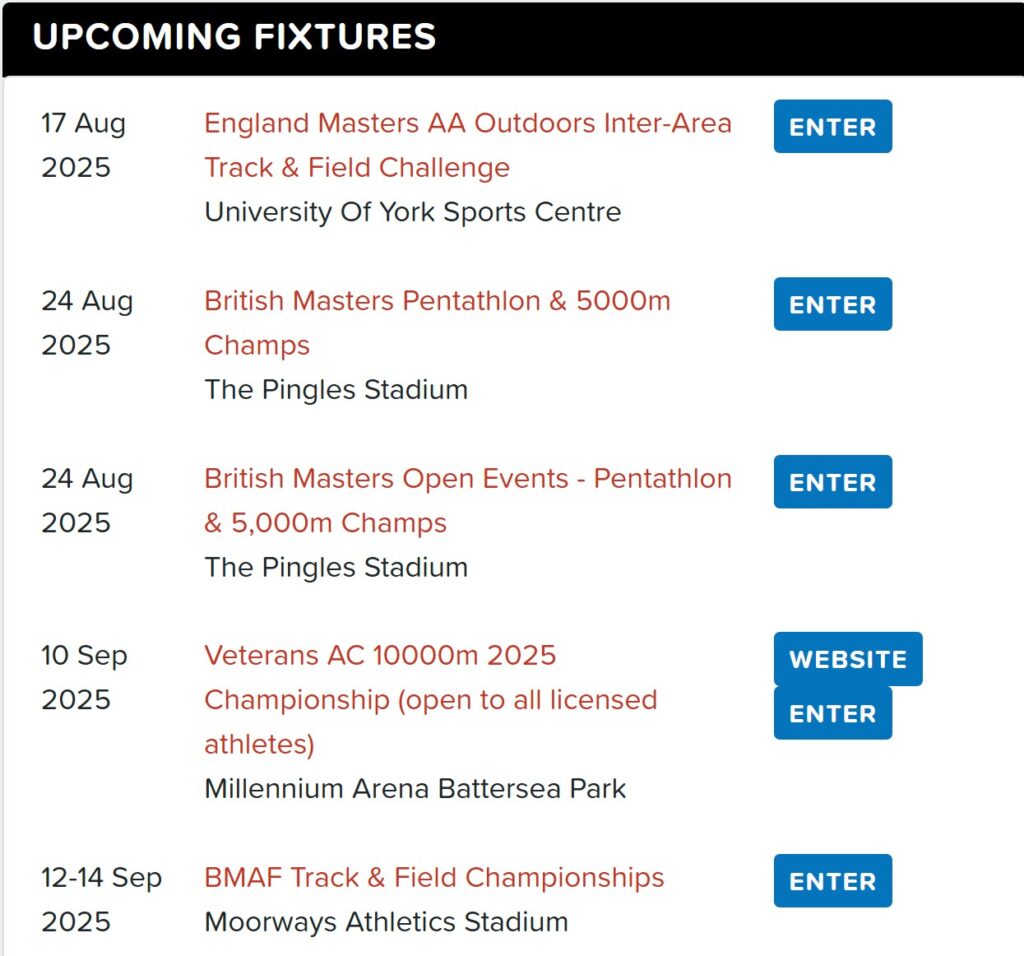Open BMAF Track & Field Championships link
The height and width of the screenshot is (956, 1024).
[434, 877]
